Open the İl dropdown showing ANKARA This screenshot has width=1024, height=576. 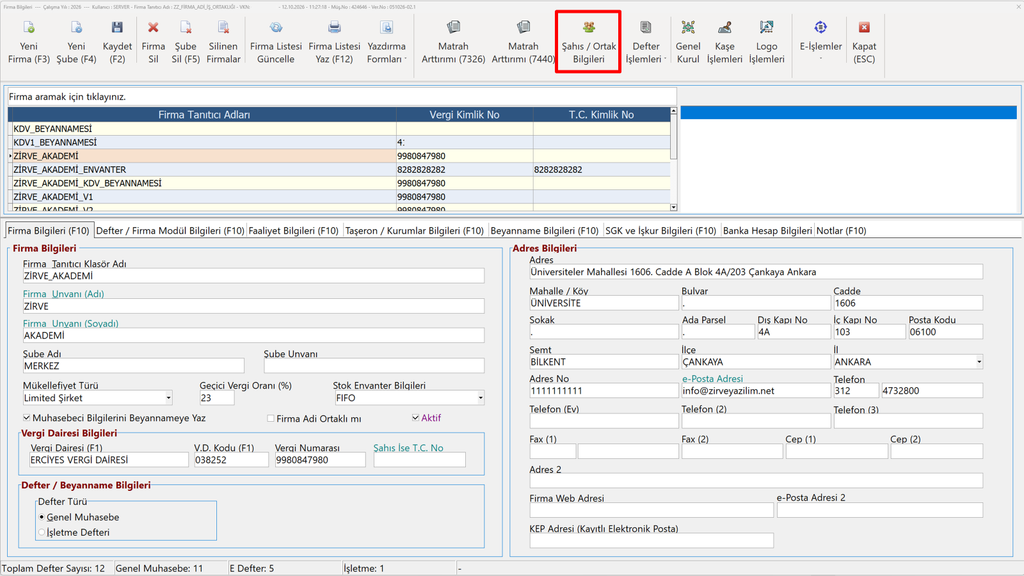(978, 362)
